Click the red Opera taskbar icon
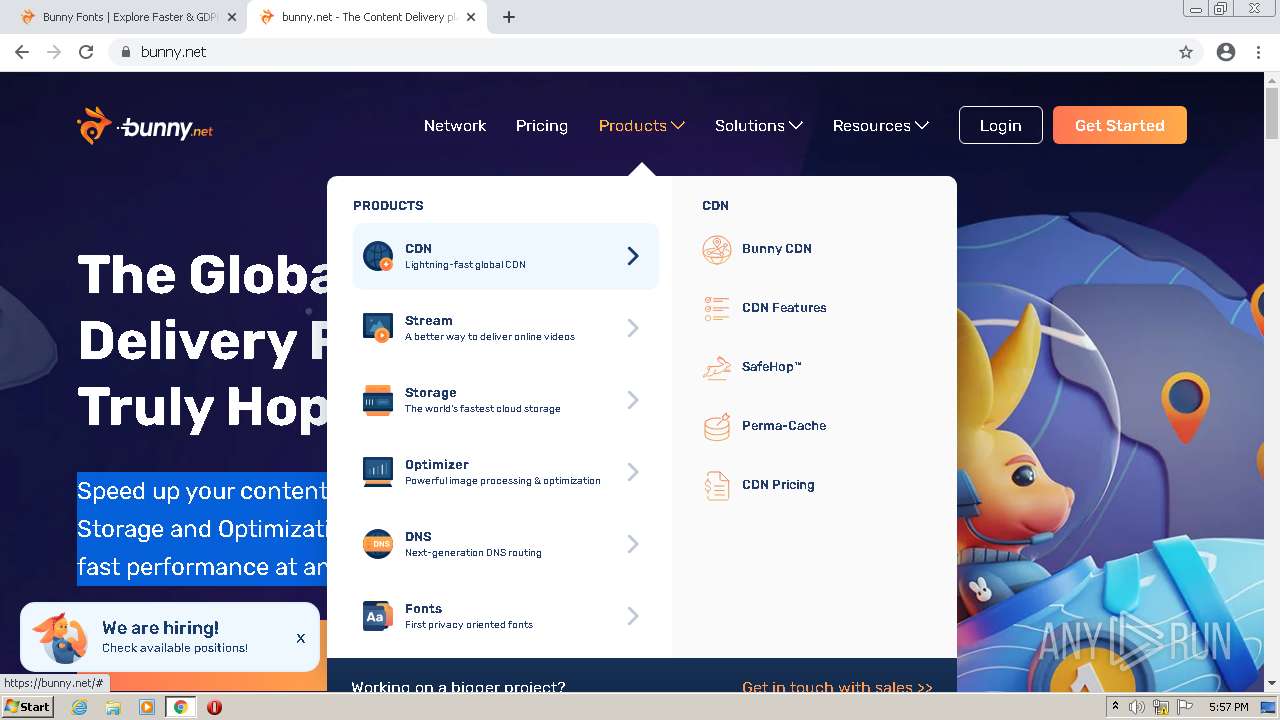The image size is (1280, 720). pyautogui.click(x=214, y=707)
